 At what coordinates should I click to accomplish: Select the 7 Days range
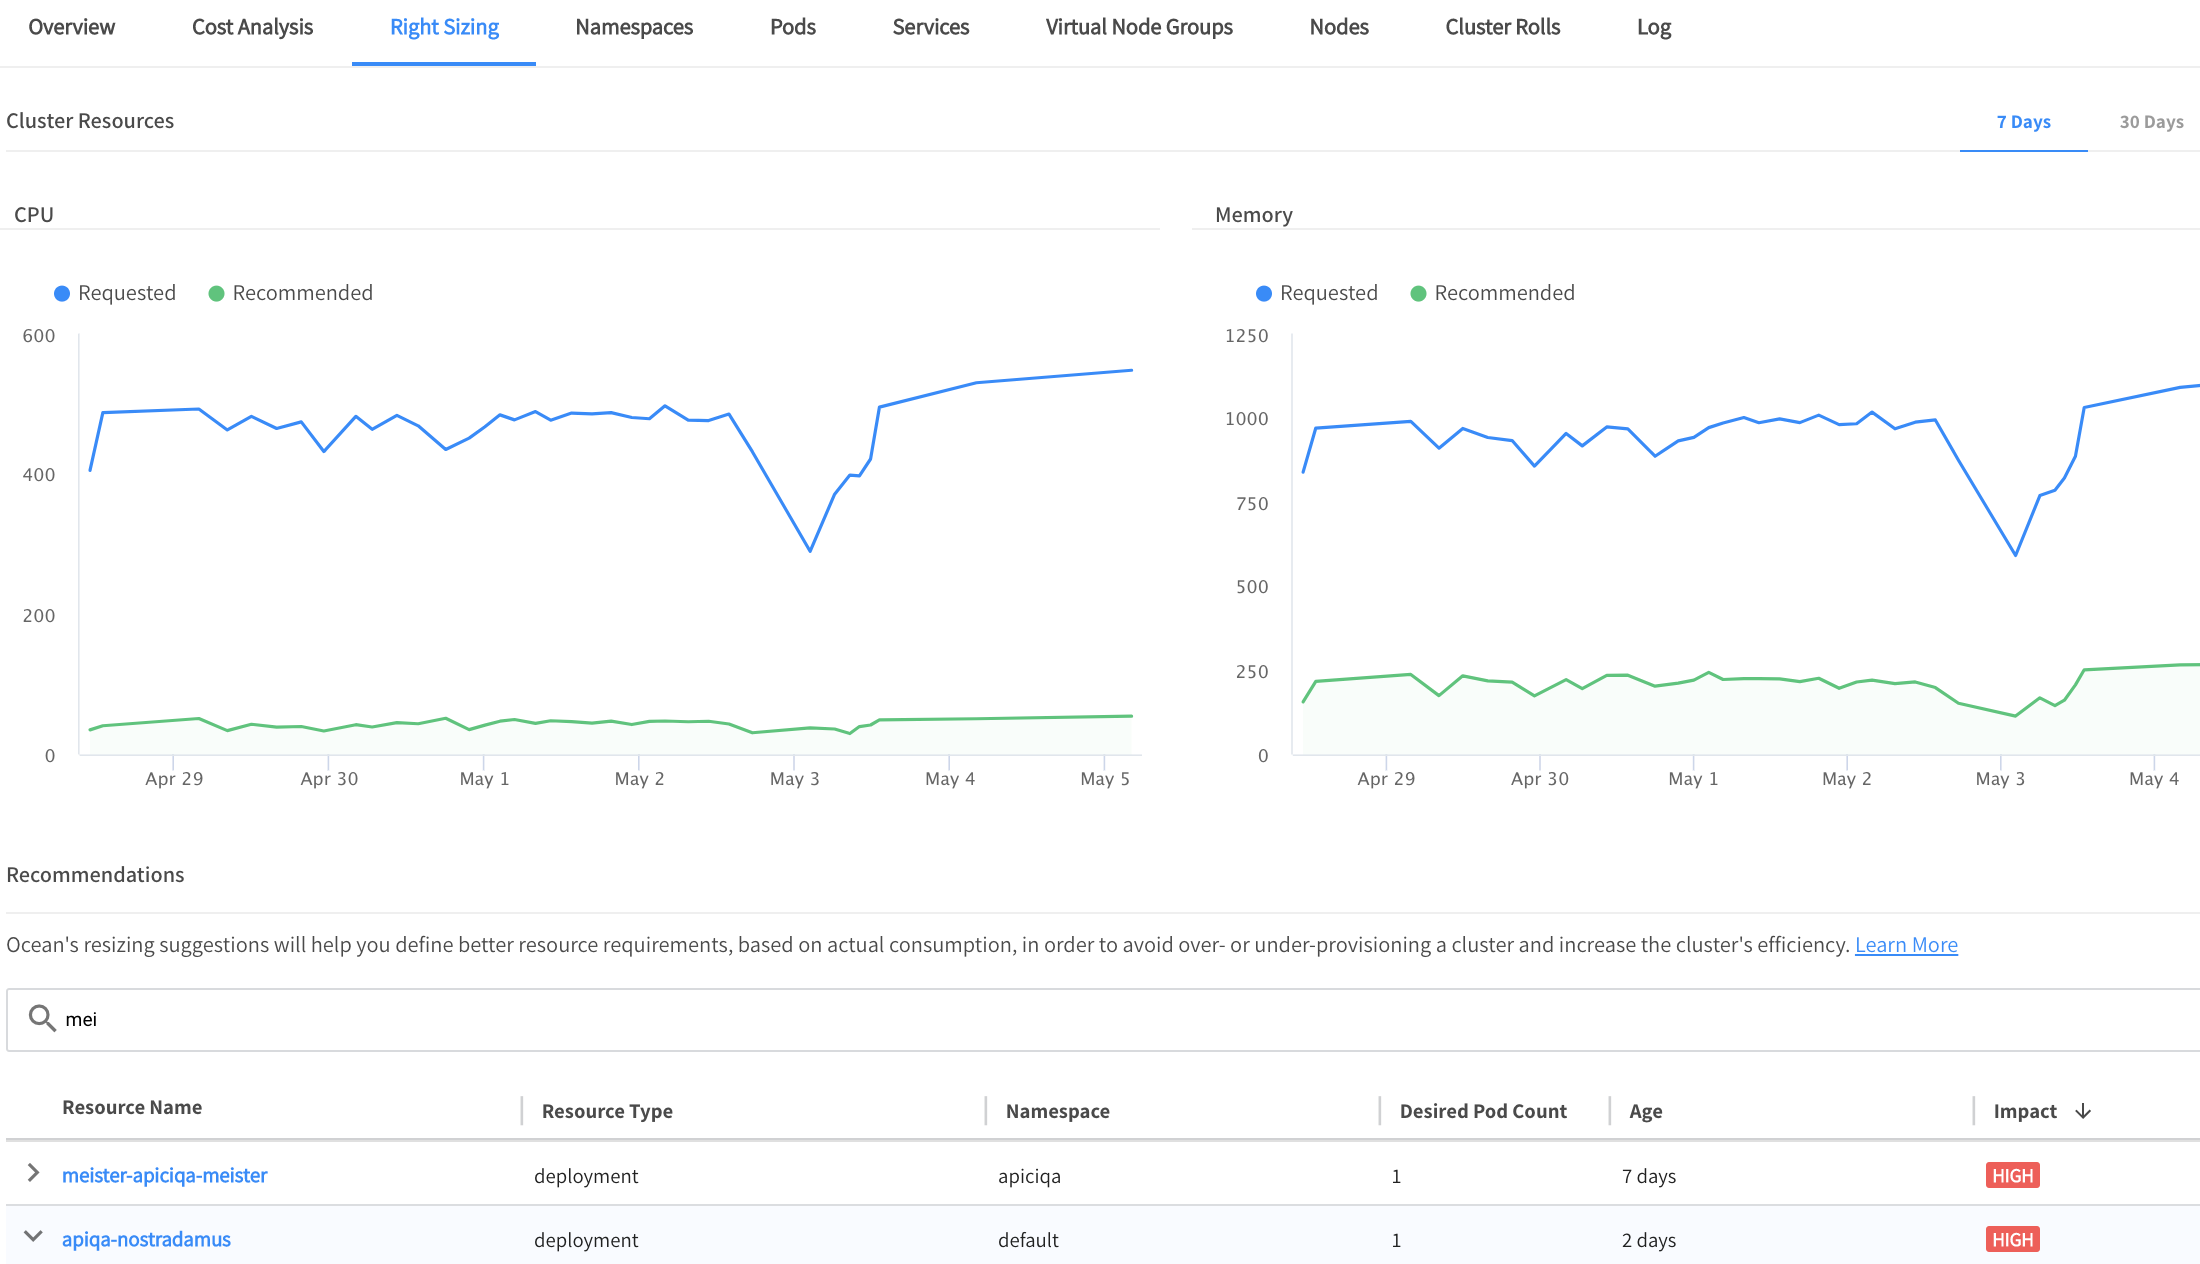coord(2023,122)
